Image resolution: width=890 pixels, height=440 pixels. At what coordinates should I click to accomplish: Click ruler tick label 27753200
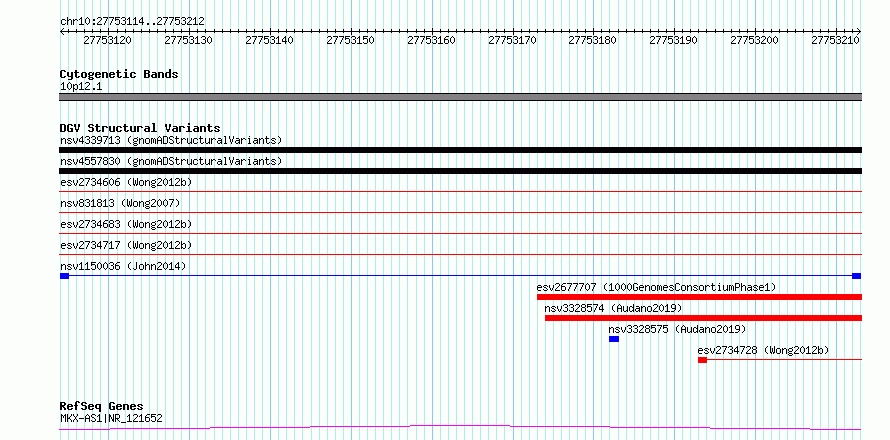(x=755, y=40)
